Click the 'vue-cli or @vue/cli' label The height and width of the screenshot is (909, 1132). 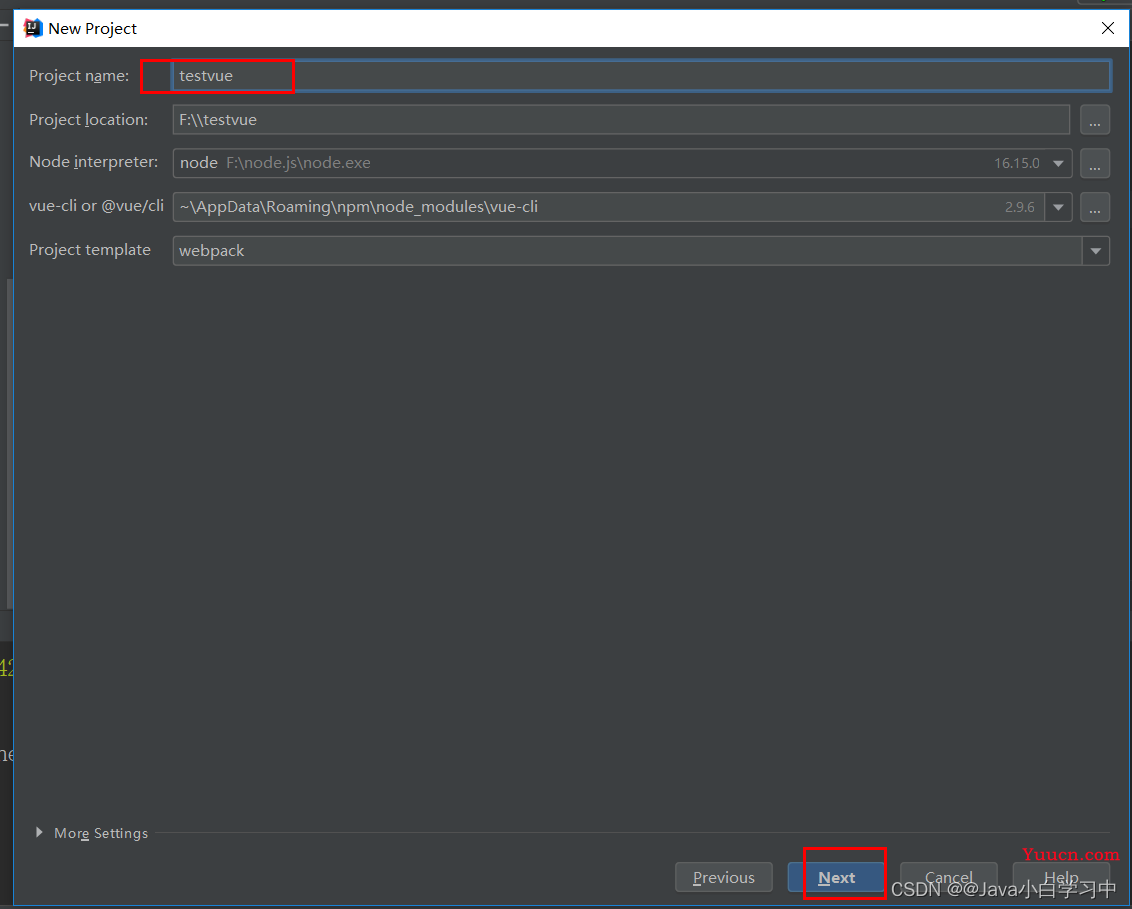[x=96, y=206]
